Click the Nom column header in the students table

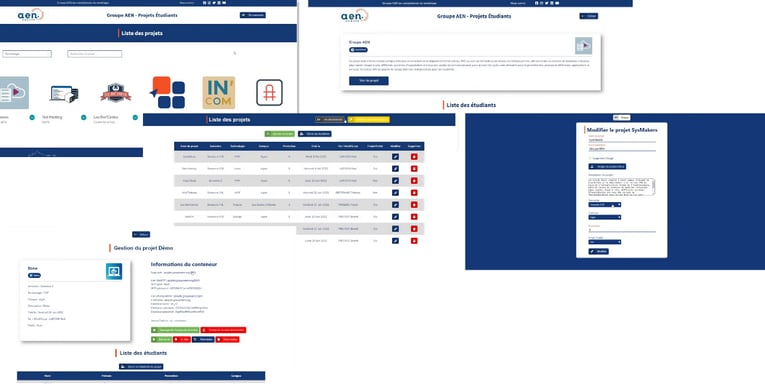(47, 376)
